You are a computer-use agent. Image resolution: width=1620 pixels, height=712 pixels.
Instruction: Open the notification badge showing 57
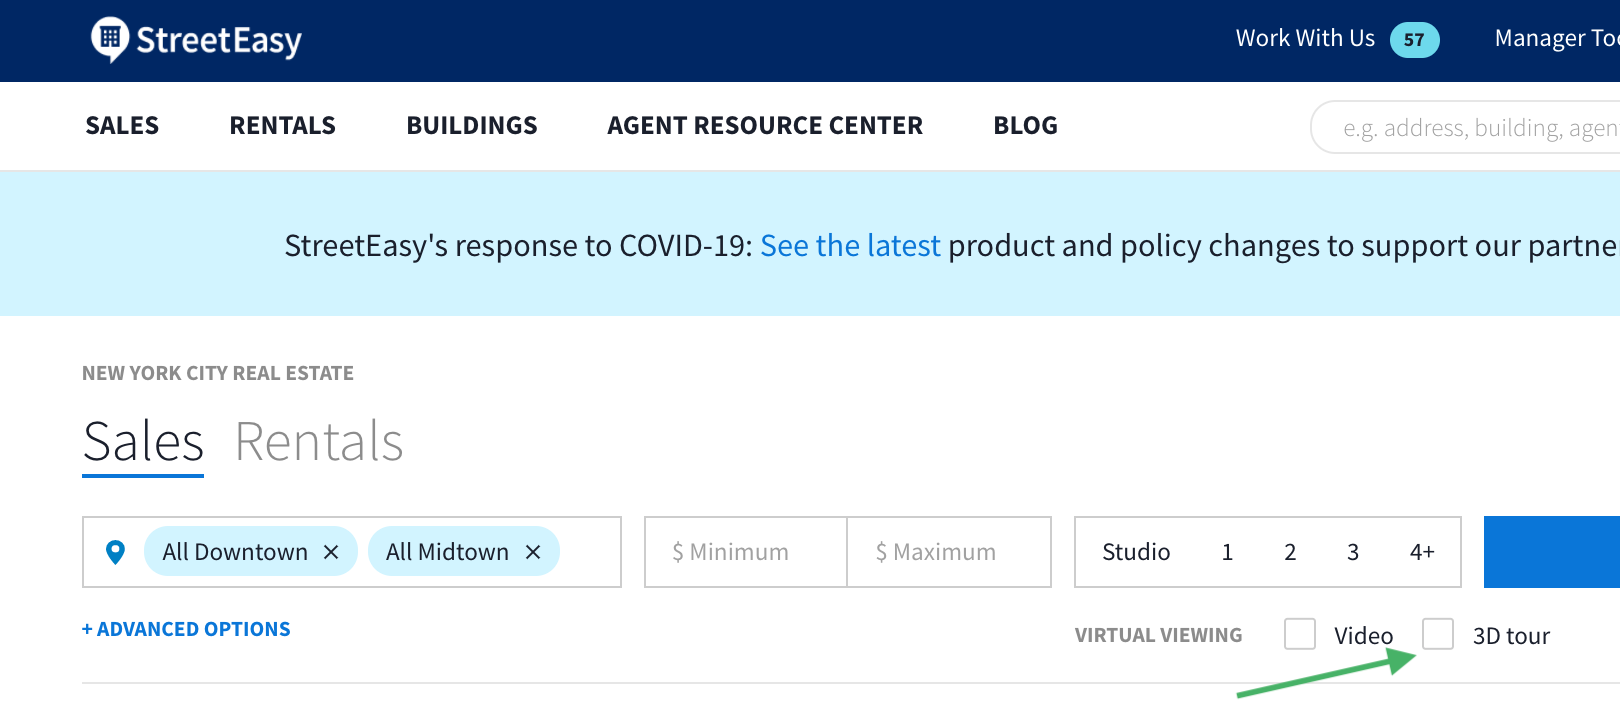click(1414, 40)
